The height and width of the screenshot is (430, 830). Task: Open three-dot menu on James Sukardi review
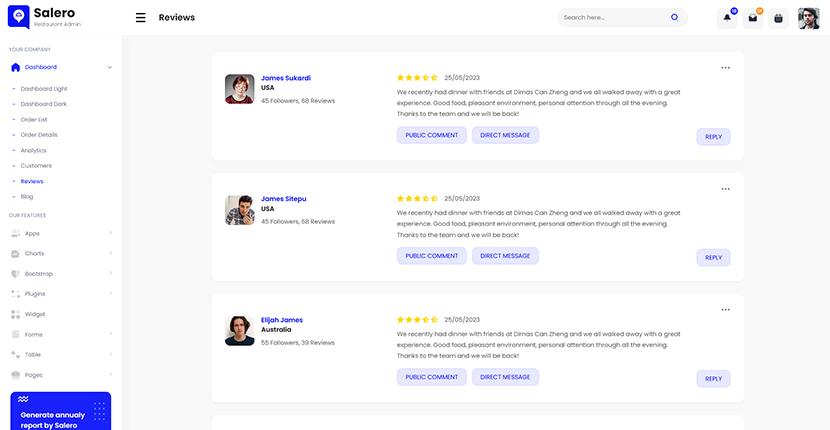click(725, 68)
